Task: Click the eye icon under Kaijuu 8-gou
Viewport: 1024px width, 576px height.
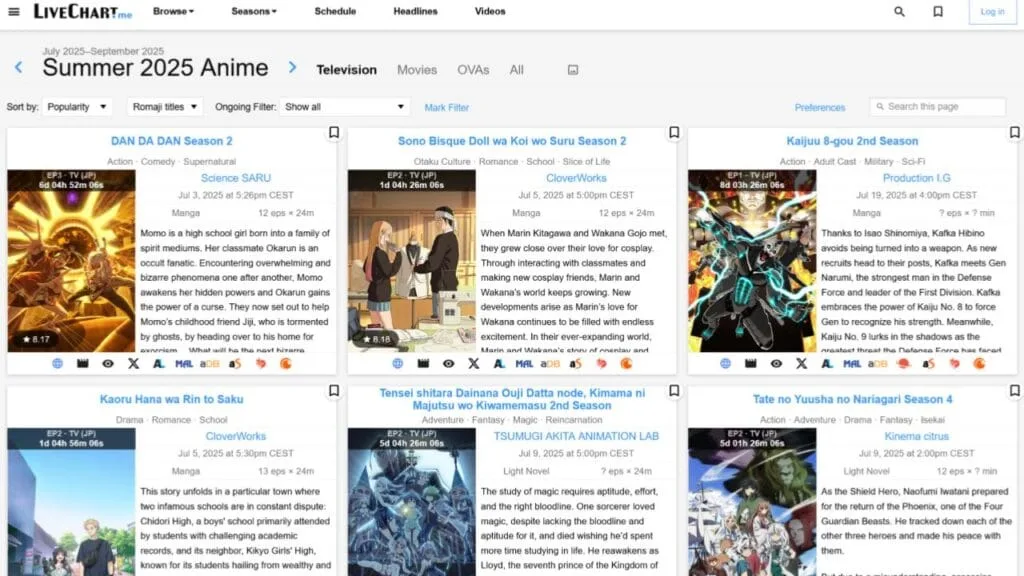Action: click(x=776, y=364)
